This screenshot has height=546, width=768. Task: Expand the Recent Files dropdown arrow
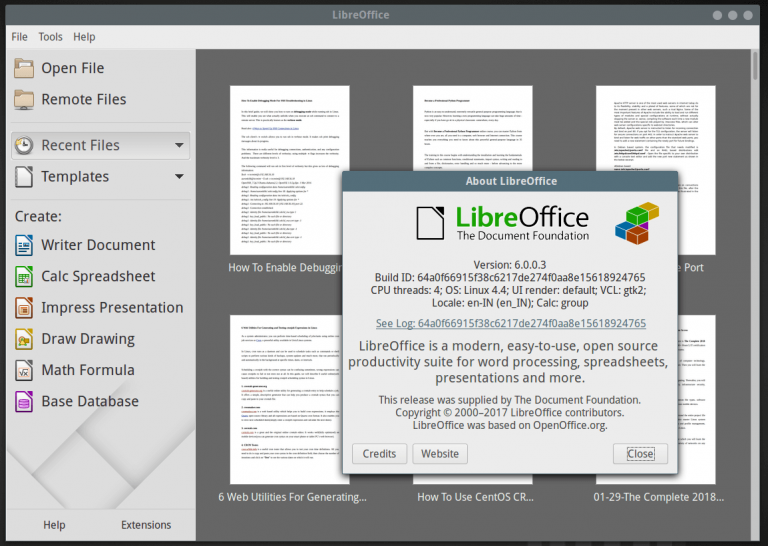[x=179, y=145]
